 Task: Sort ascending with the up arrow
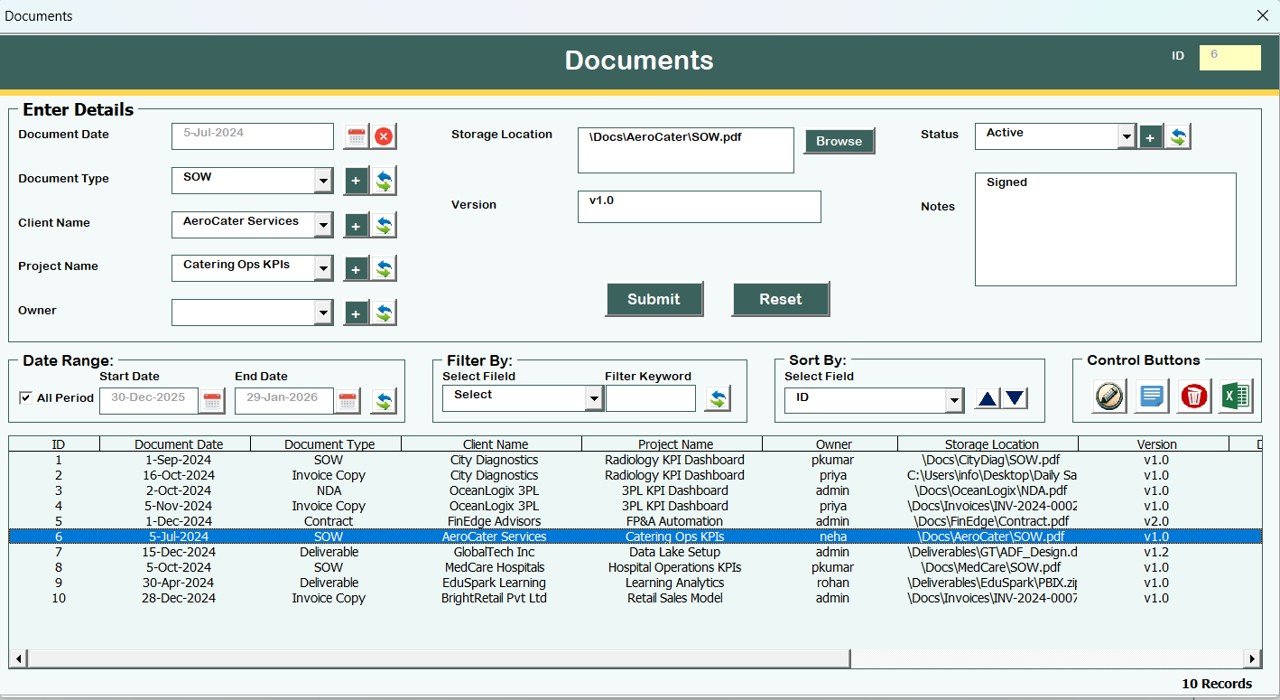click(987, 397)
